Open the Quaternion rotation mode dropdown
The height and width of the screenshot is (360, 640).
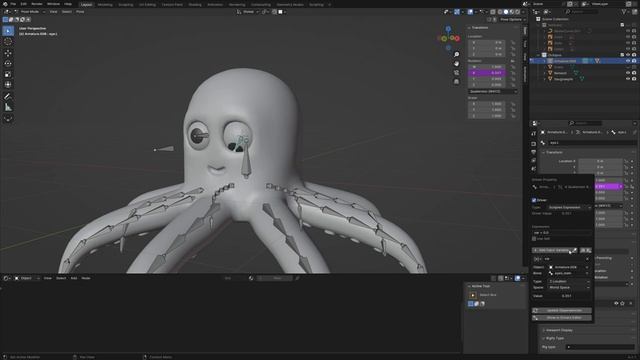493,91
